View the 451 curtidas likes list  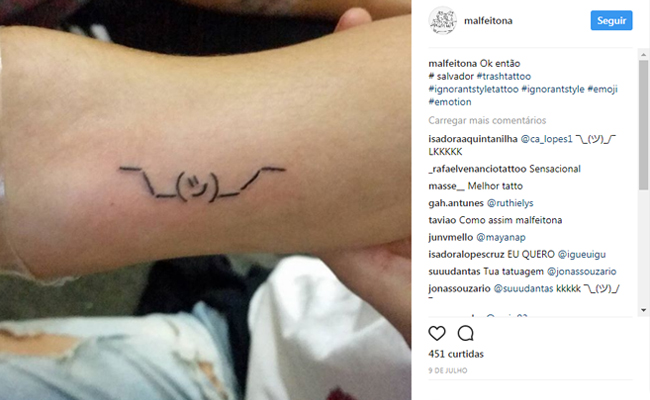(456, 354)
